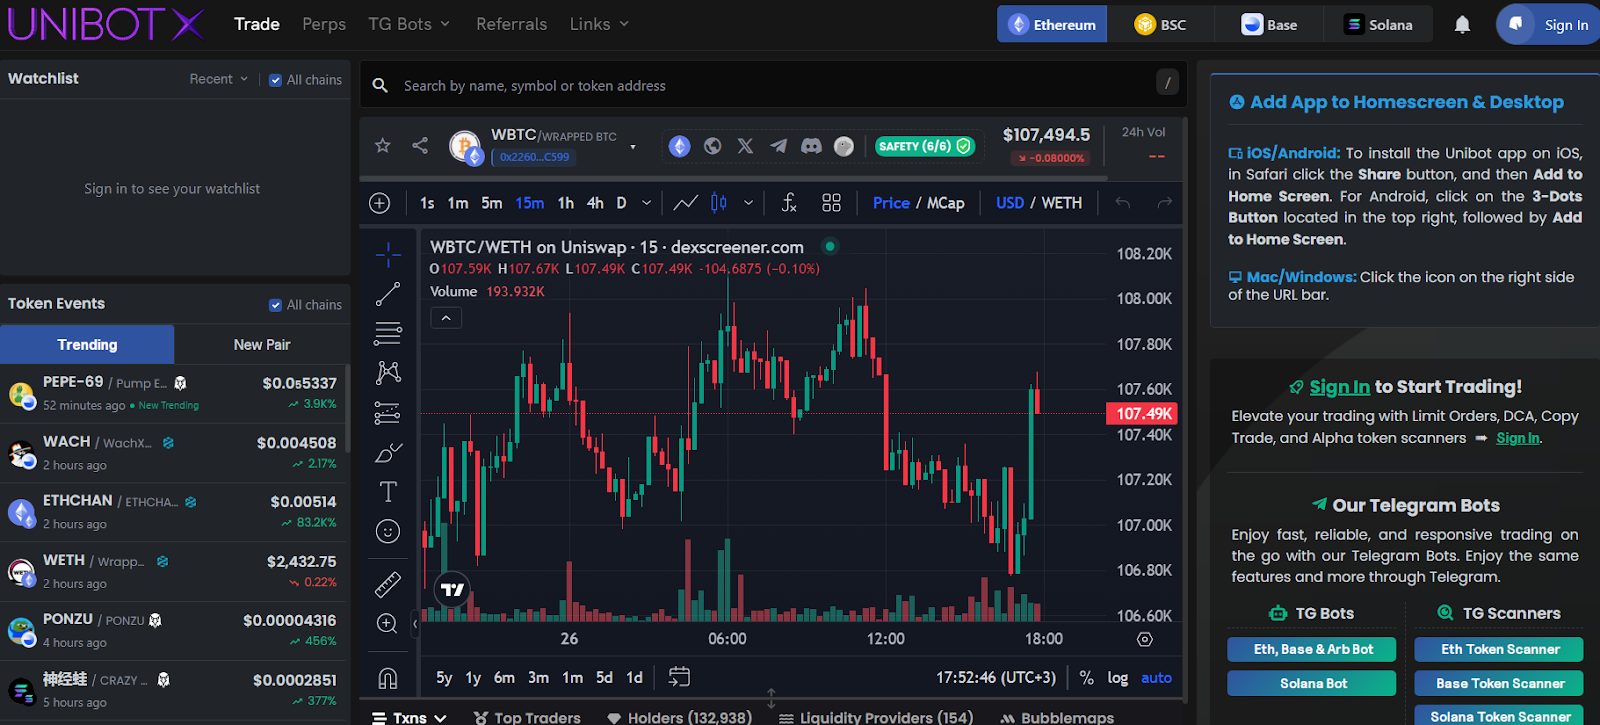The height and width of the screenshot is (725, 1600).
Task: Toggle percent scale on chart
Action: coord(1086,677)
